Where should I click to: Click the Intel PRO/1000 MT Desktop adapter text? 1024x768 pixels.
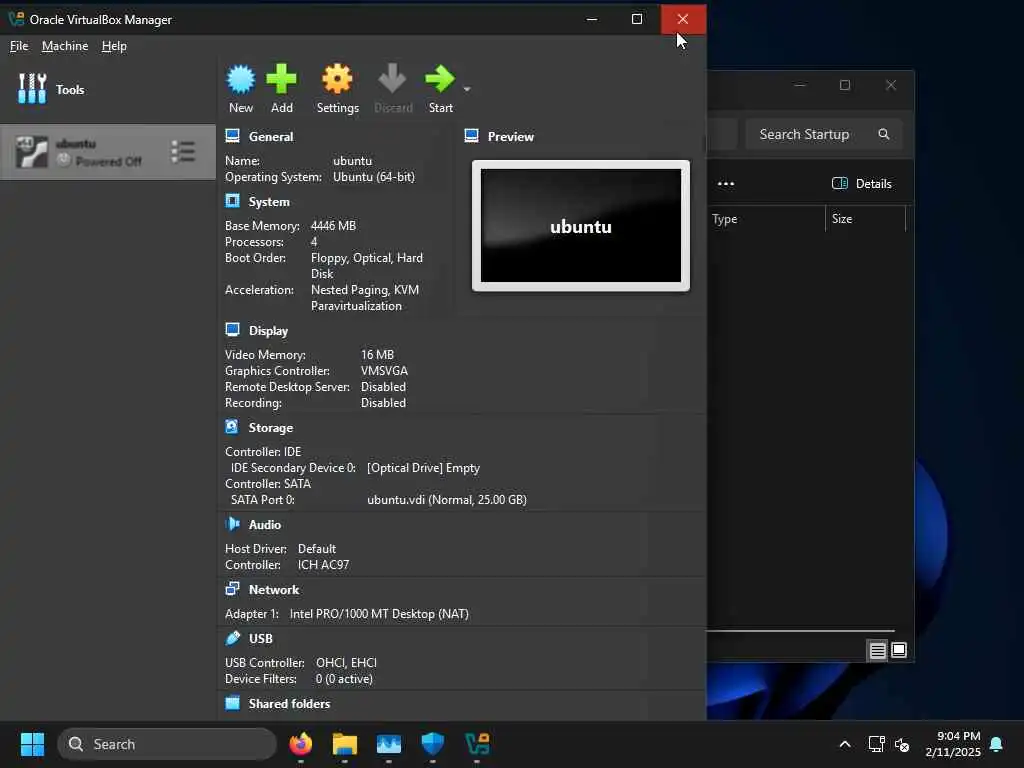click(379, 614)
